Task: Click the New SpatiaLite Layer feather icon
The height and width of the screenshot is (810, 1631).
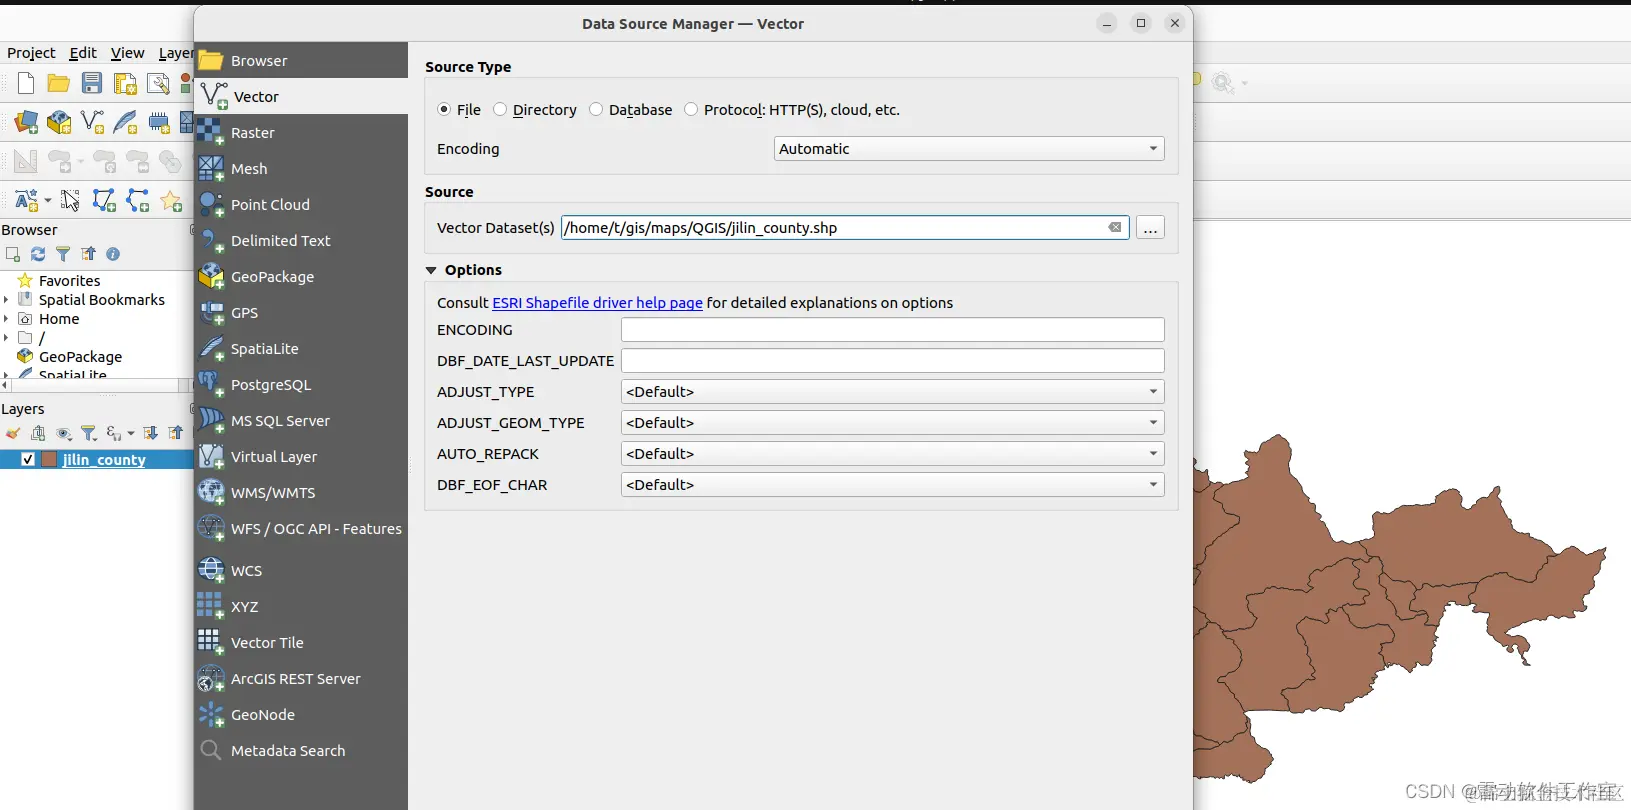Action: [x=125, y=122]
